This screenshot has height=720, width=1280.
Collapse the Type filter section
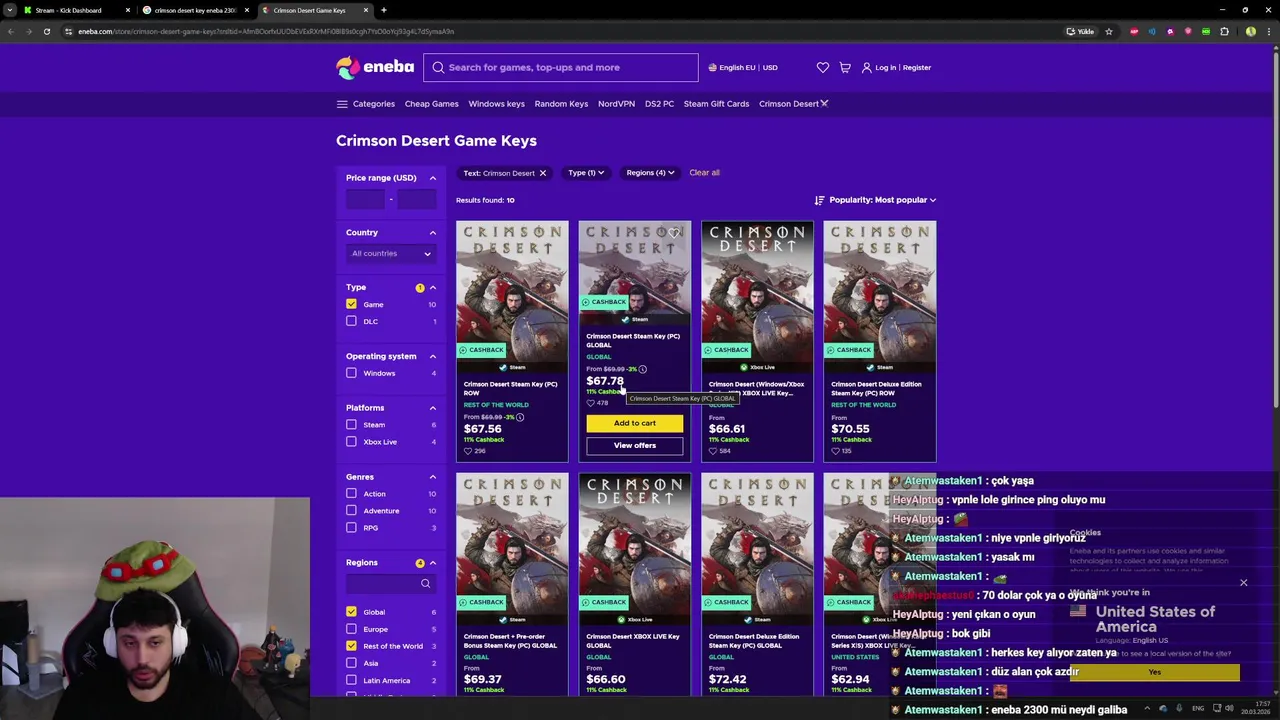(x=433, y=288)
